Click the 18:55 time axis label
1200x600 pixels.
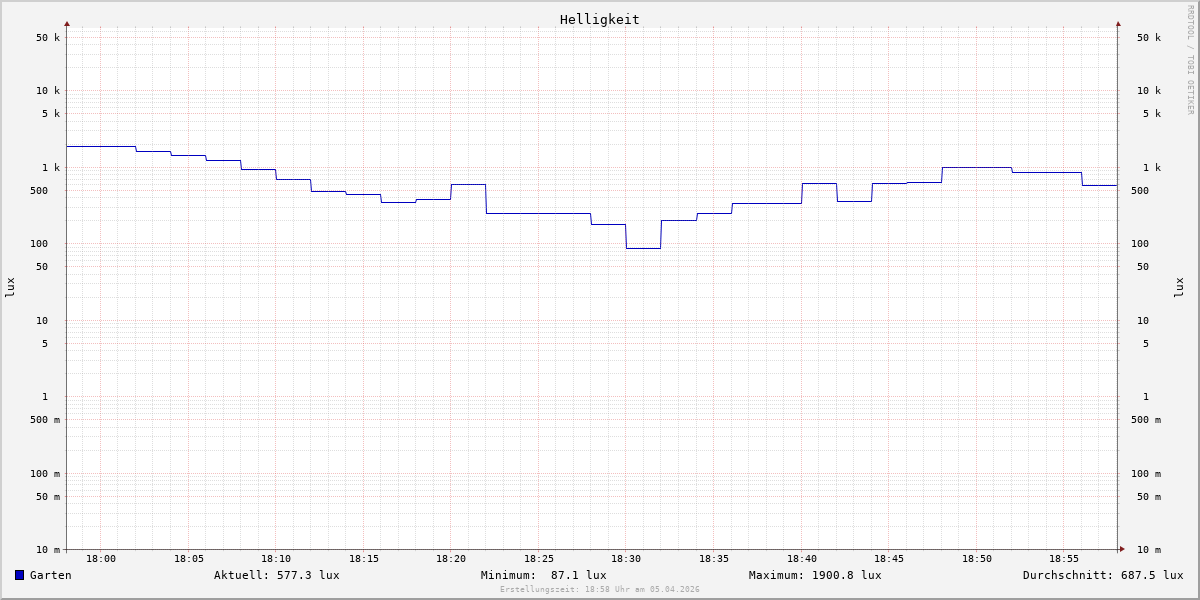pos(1064,559)
